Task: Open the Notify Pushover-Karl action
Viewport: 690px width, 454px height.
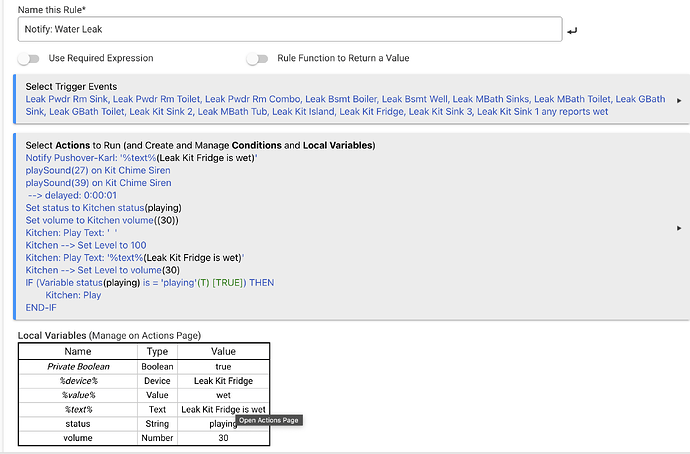Action: pos(142,158)
